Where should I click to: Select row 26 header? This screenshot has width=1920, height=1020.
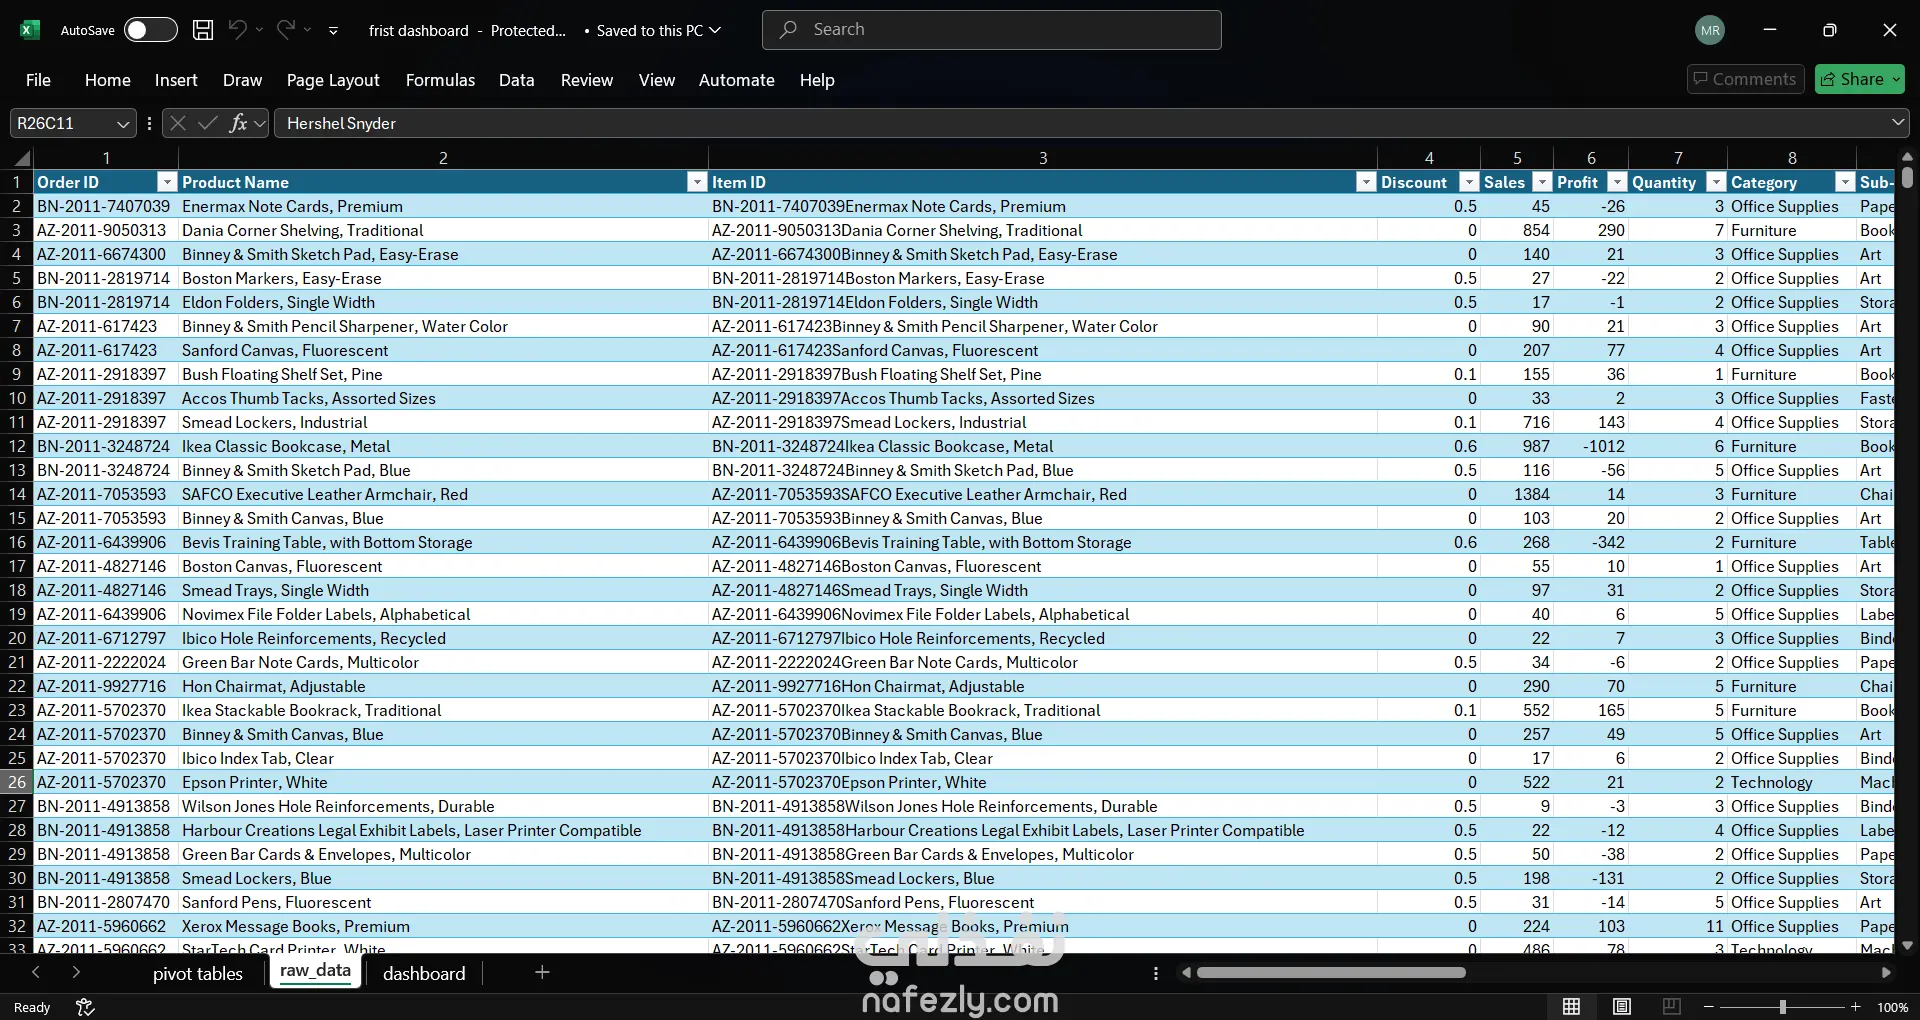coord(17,782)
